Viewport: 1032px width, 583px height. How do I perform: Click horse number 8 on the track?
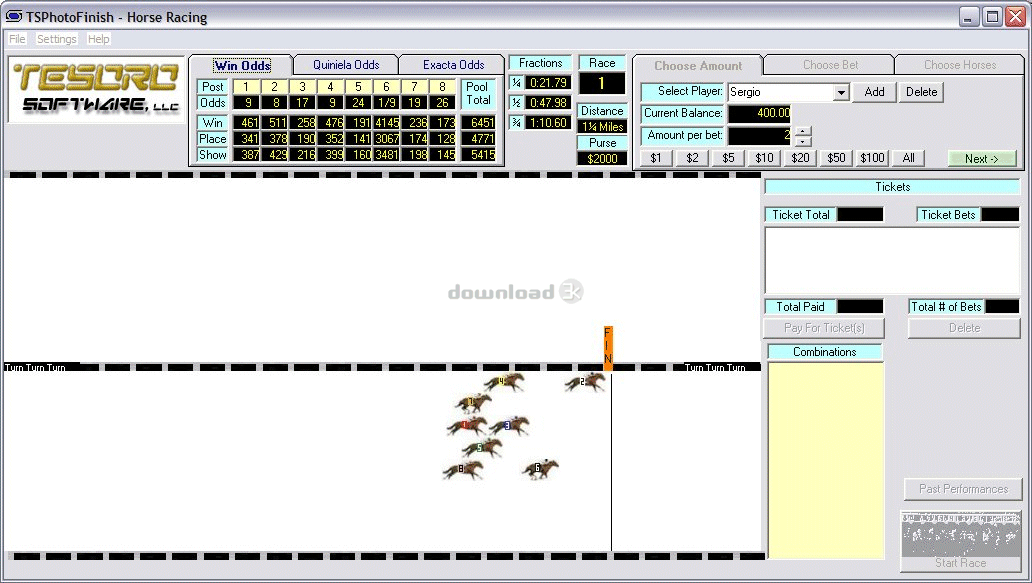pyautogui.click(x=463, y=470)
